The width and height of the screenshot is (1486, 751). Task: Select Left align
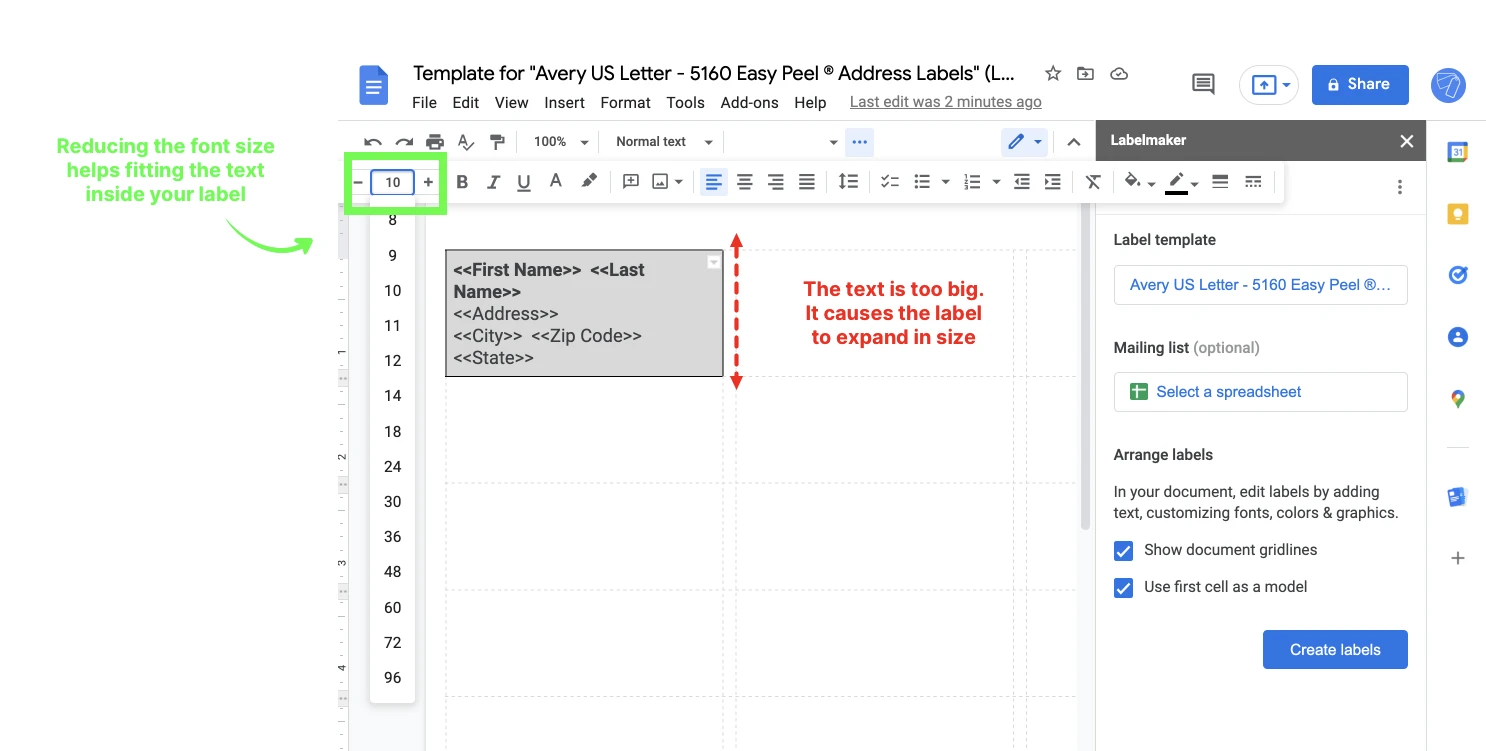pos(714,182)
